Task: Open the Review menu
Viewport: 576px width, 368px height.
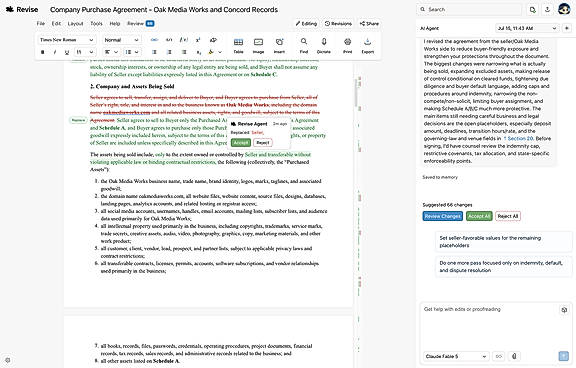Action: 140,24
